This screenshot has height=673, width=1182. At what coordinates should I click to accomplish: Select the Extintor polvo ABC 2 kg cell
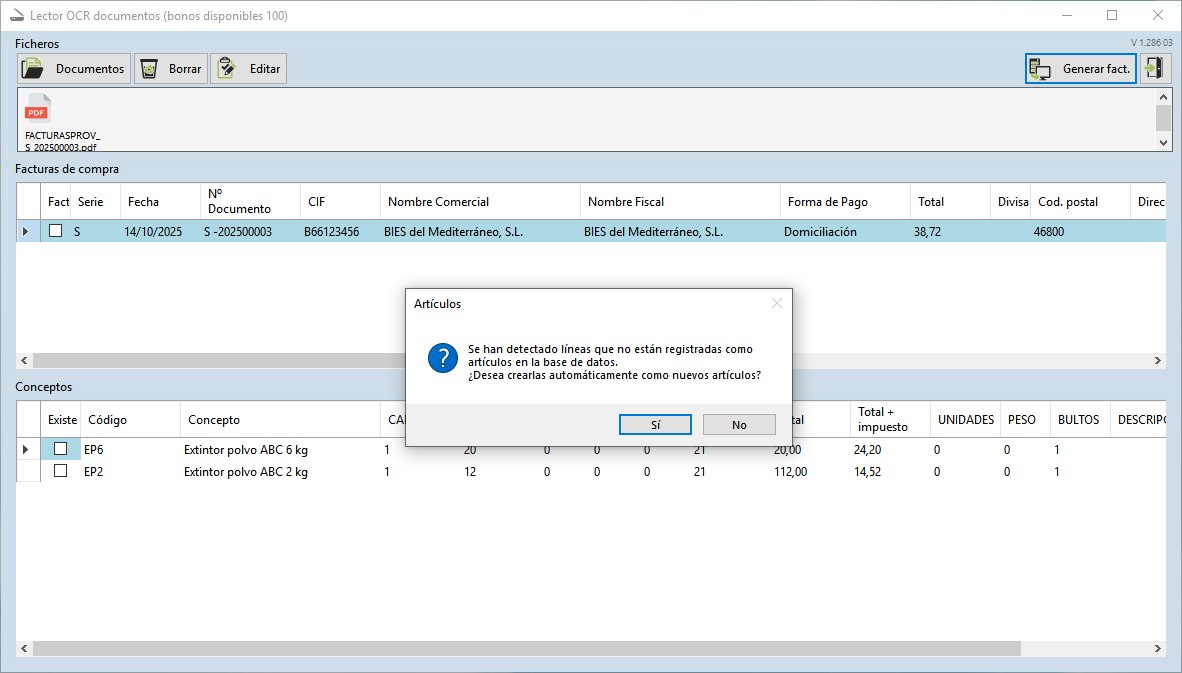pyautogui.click(x=280, y=472)
